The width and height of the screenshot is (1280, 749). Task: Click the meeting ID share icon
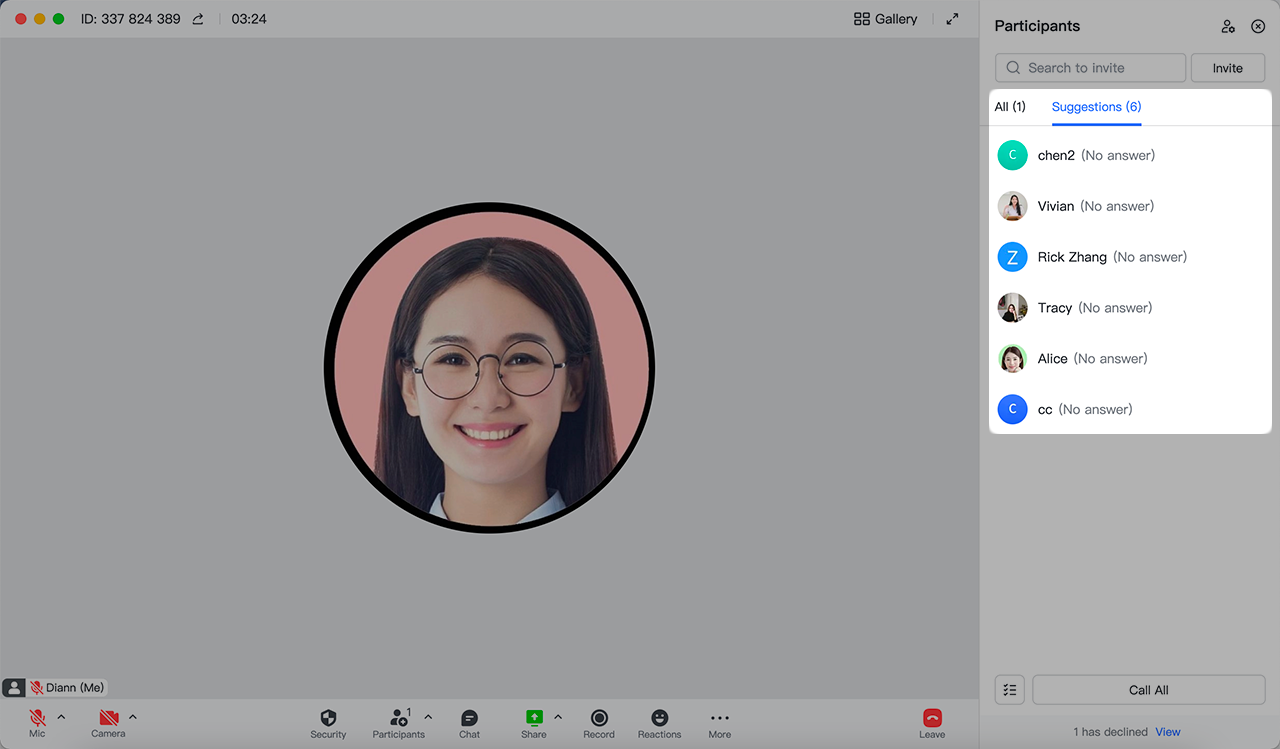click(x=197, y=18)
